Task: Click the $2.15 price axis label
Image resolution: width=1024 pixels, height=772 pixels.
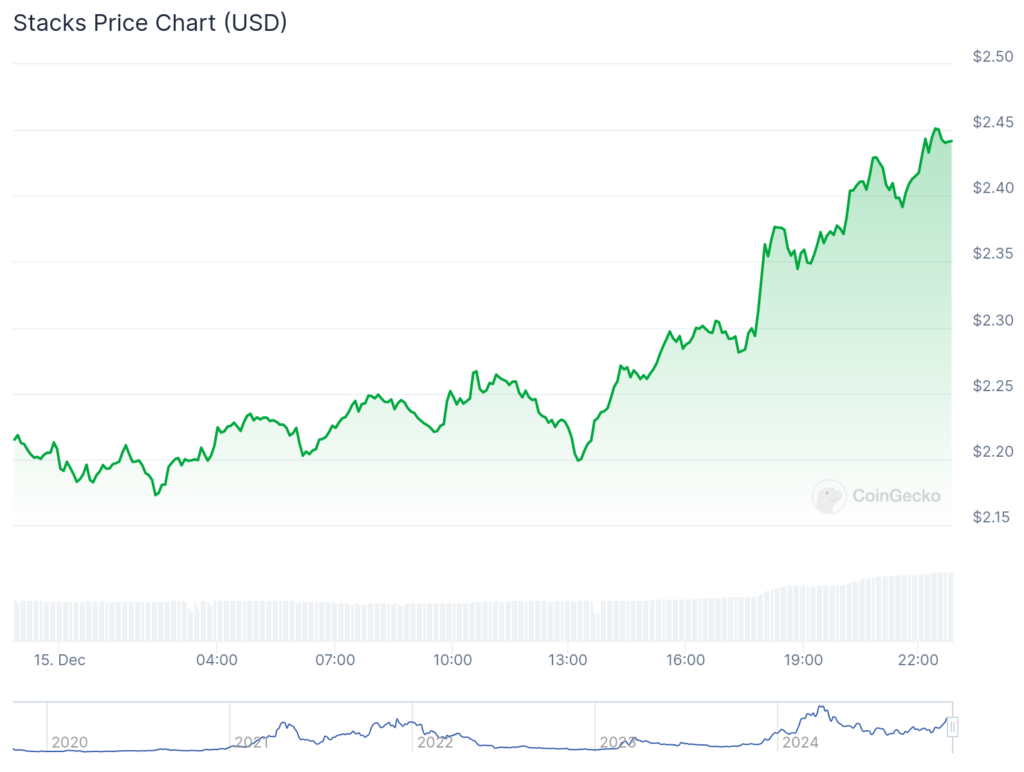Action: (x=994, y=518)
